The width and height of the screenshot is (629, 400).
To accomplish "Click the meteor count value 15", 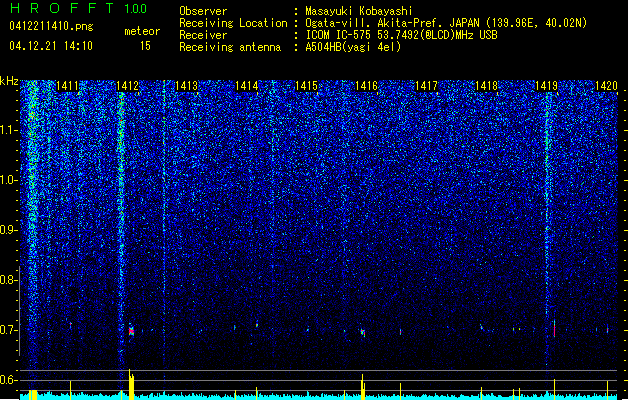I will (x=145, y=46).
